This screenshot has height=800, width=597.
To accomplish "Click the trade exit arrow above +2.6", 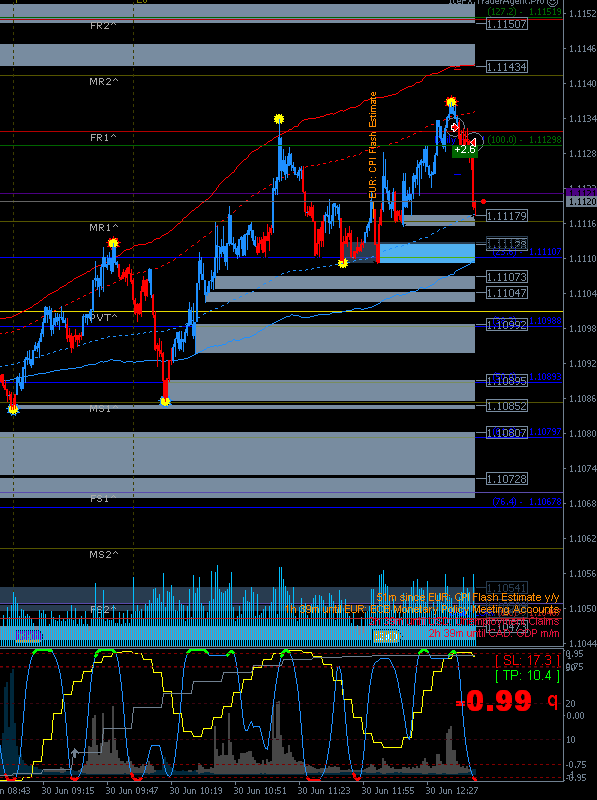I will click(473, 142).
